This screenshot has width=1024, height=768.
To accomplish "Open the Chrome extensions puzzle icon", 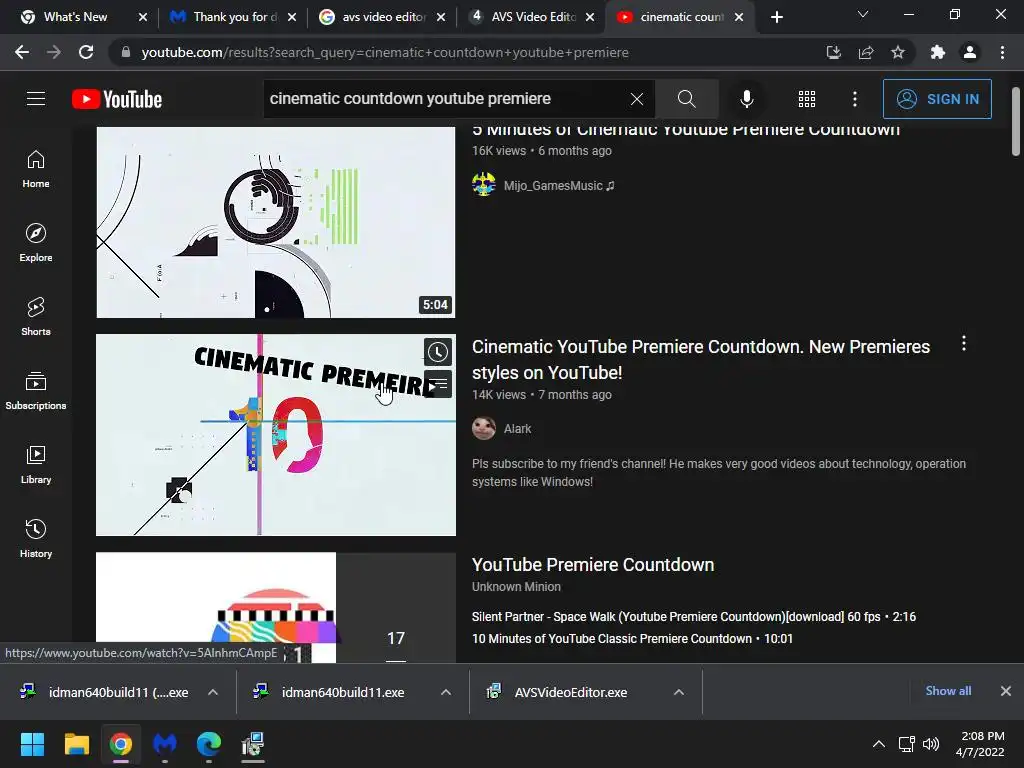I will click(x=938, y=52).
